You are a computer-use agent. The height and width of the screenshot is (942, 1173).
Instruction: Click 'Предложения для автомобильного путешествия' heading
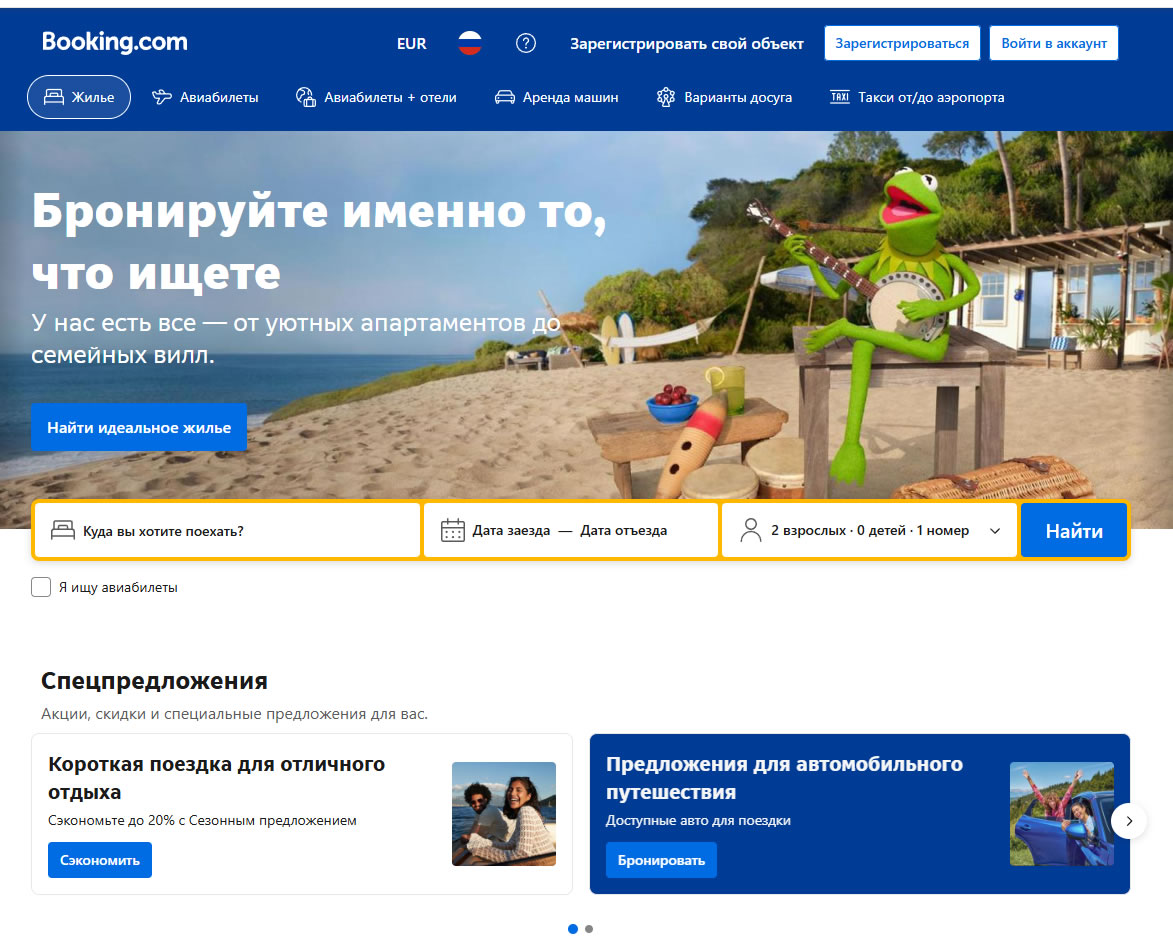click(784, 778)
